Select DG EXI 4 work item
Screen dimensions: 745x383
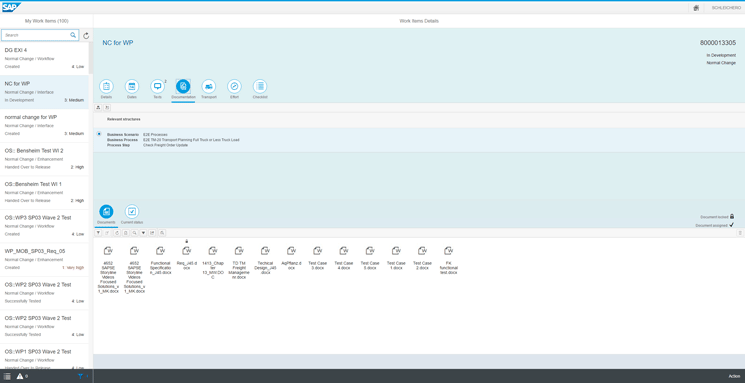[44, 58]
